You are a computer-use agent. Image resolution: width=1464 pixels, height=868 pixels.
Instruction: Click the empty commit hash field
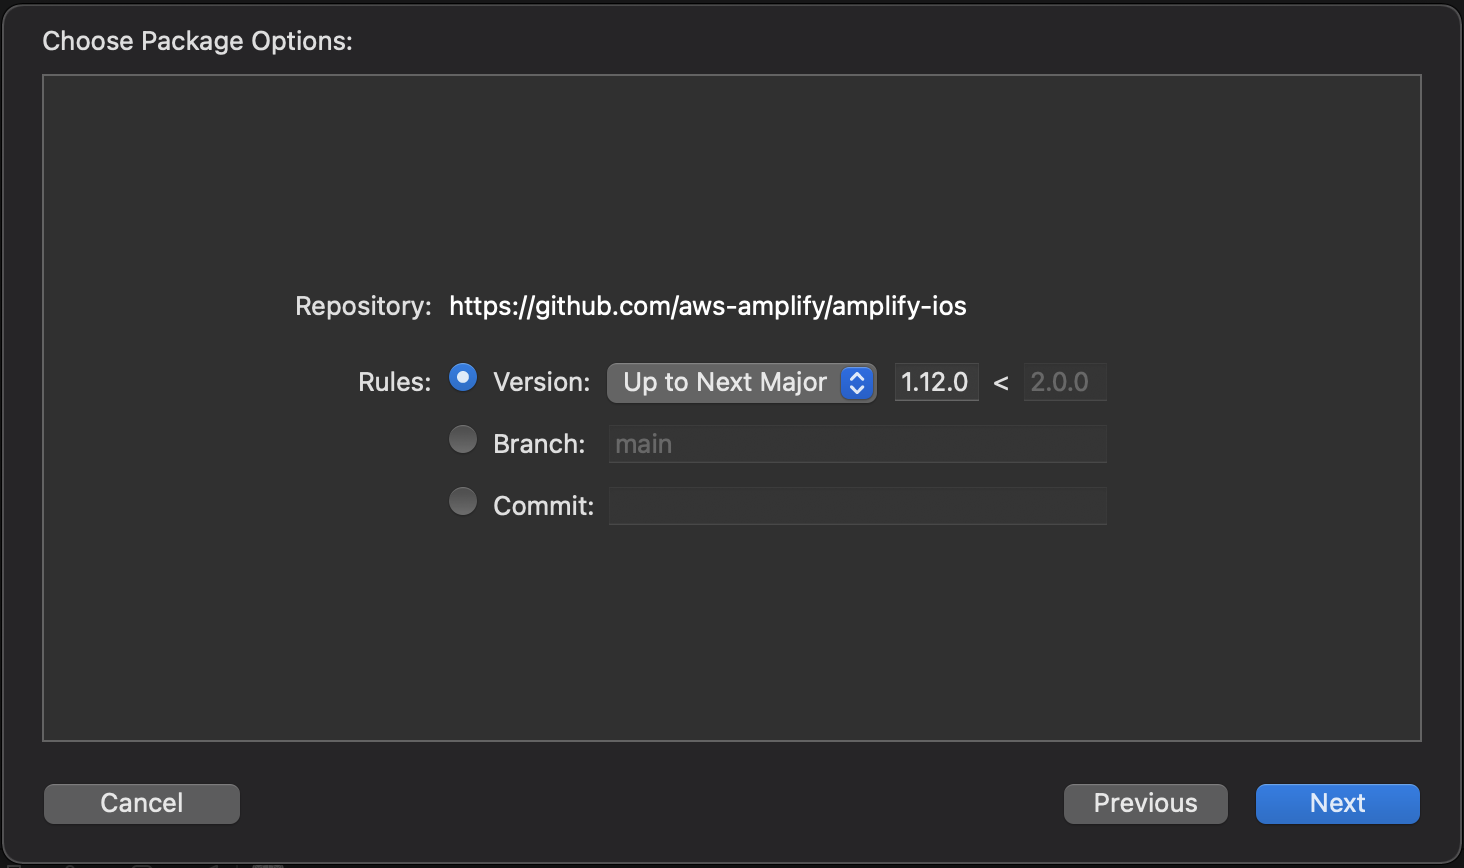pos(856,506)
